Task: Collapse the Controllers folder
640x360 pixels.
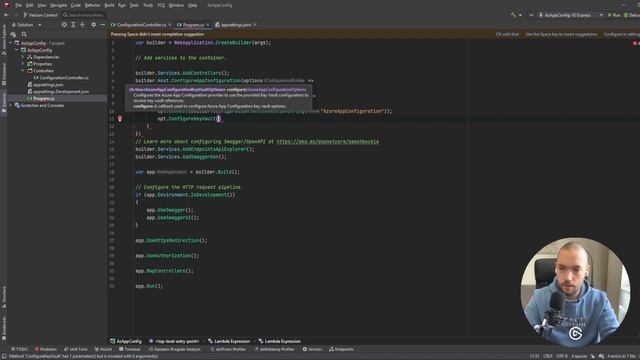Action: pyautogui.click(x=23, y=71)
